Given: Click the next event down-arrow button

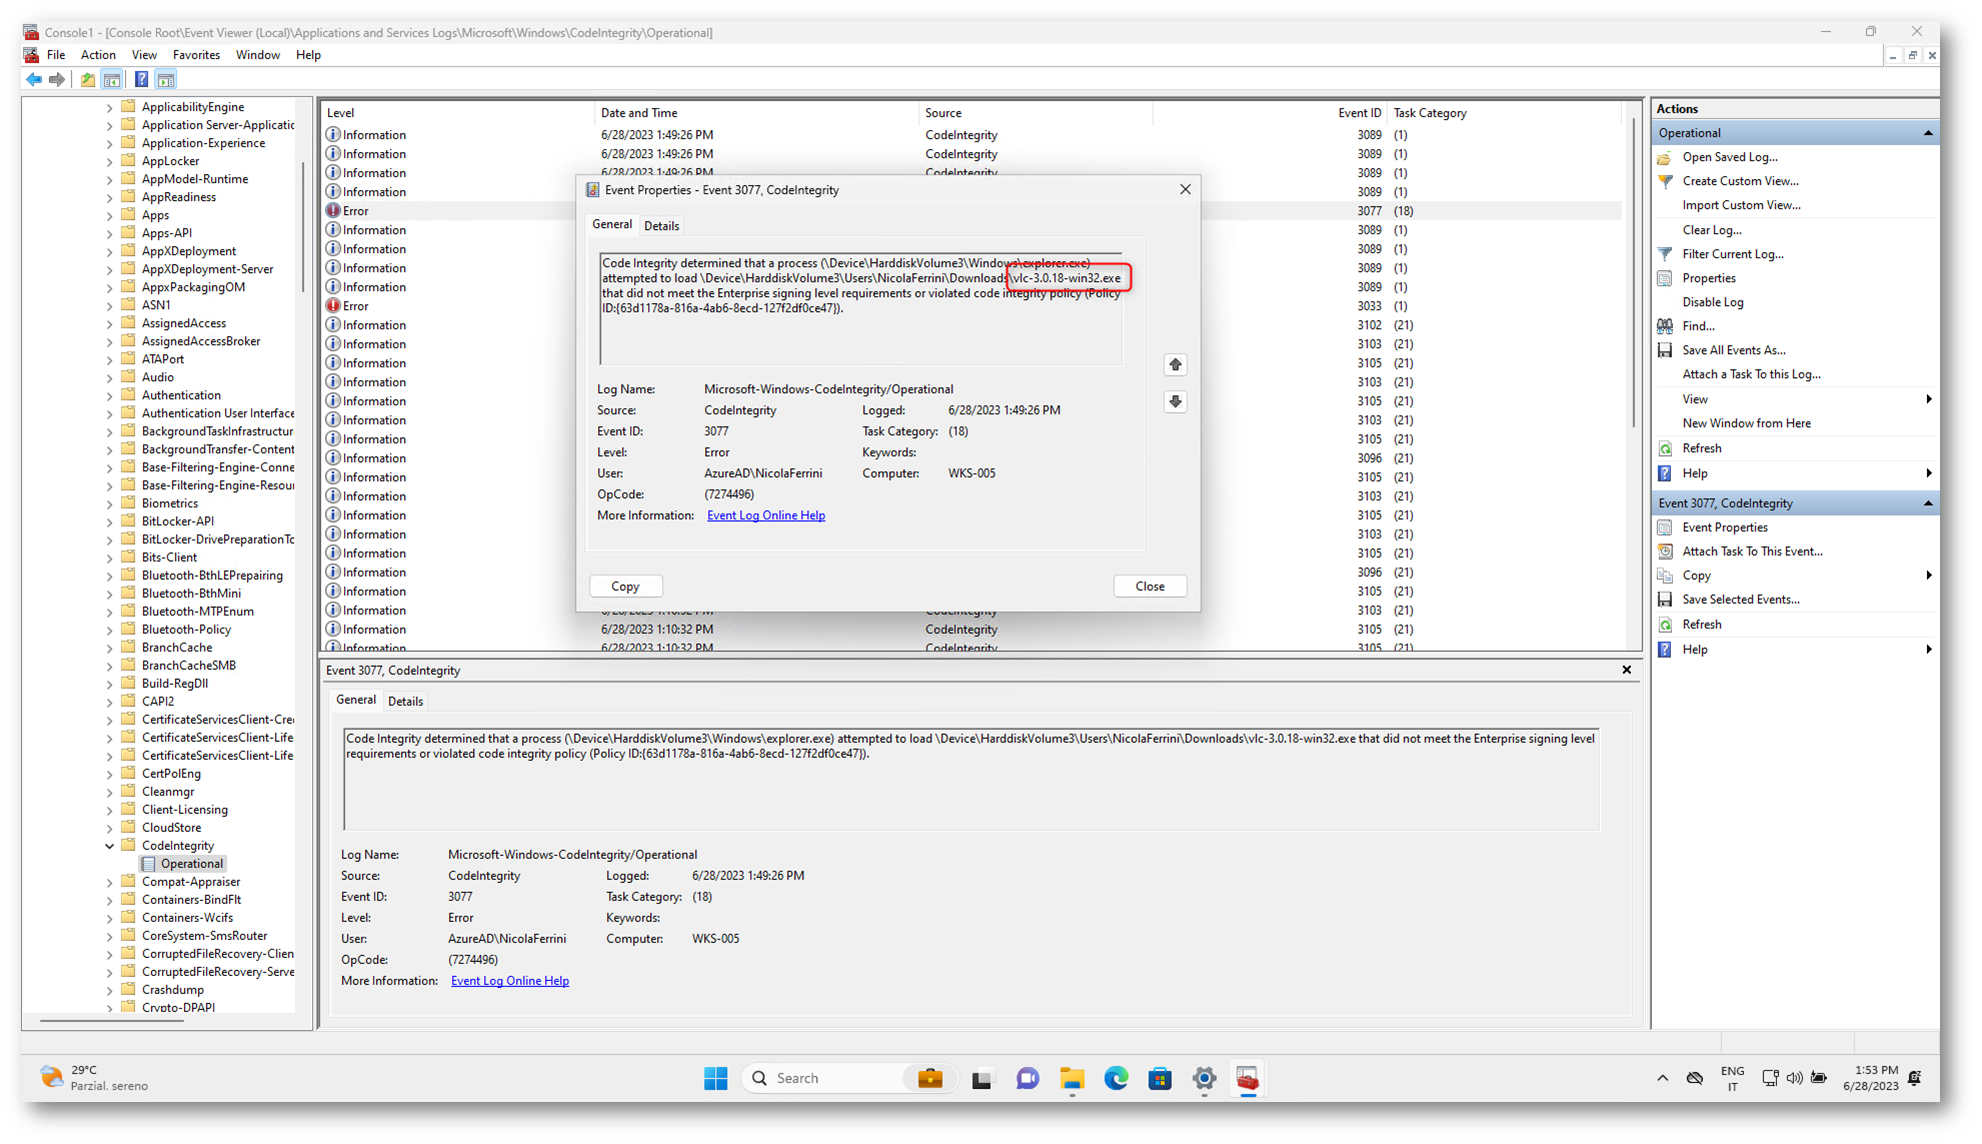Looking at the screenshot, I should [x=1175, y=402].
